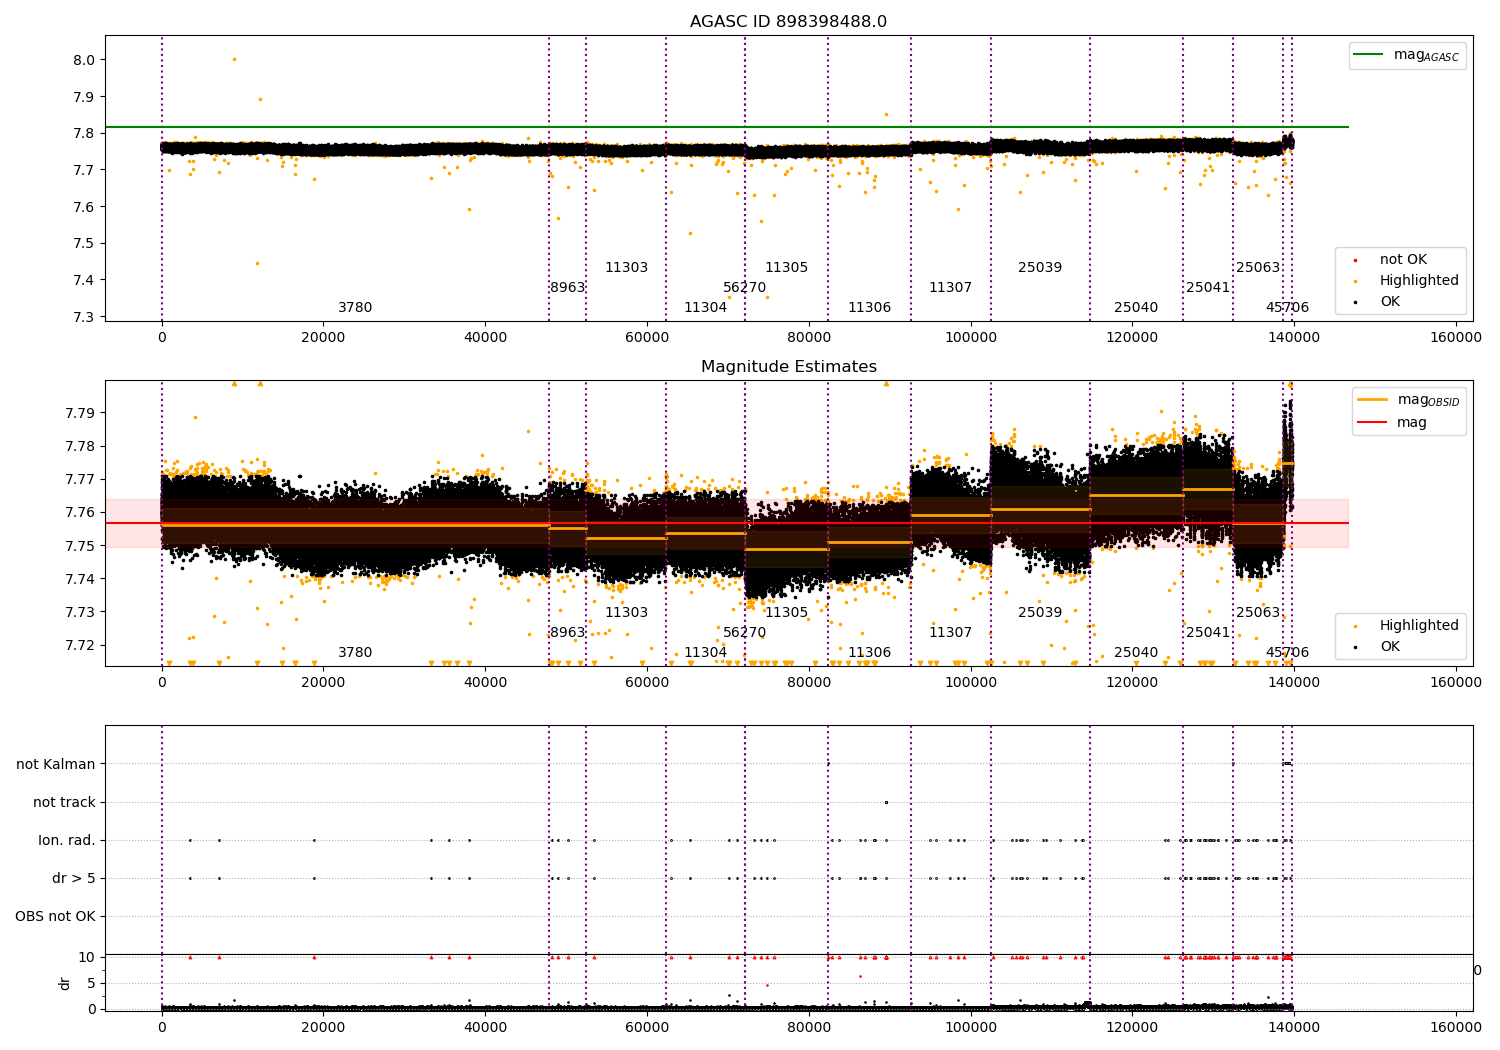1500x1050 pixels.
Task: Click 8963 in the Magnitude Estimates plot
Action: 567,632
